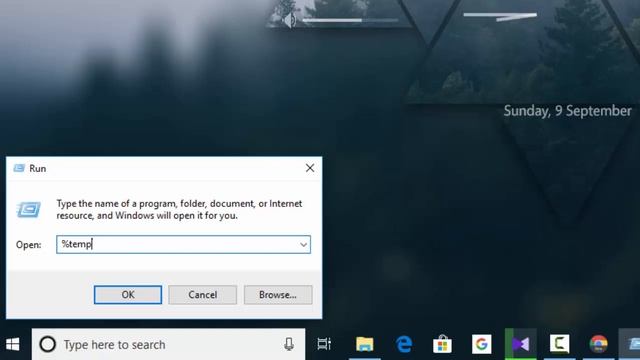This screenshot has height=360, width=640.
Task: Open the Windows Start menu
Action: (x=12, y=344)
